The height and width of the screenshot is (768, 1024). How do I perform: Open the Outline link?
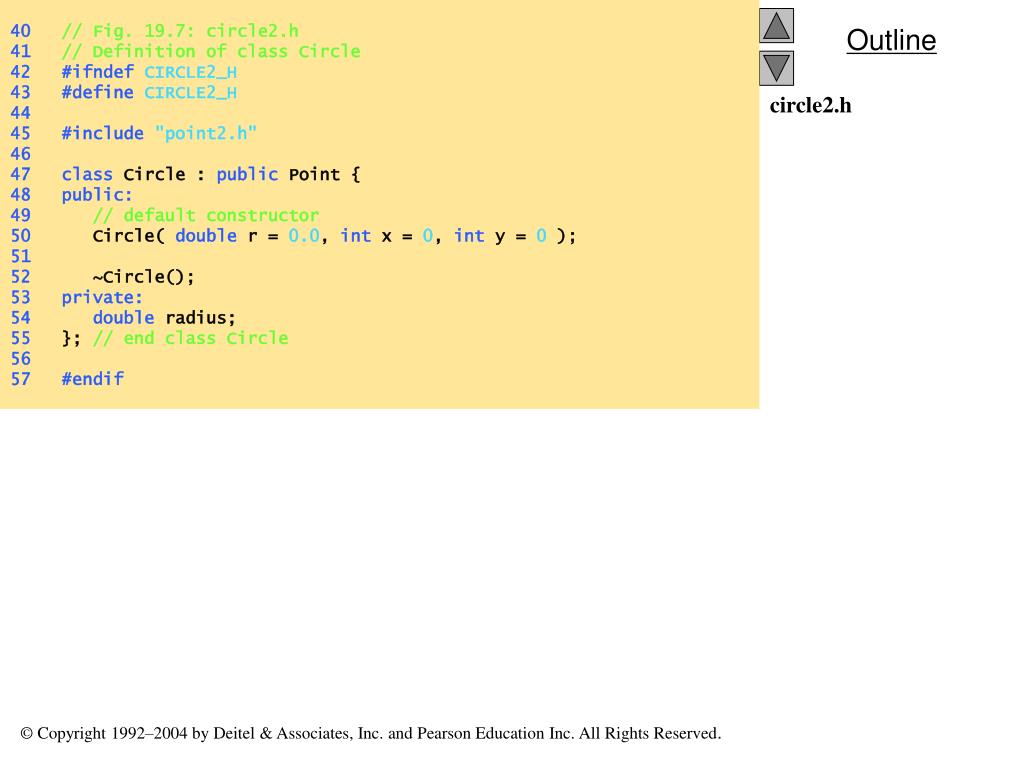pyautogui.click(x=891, y=40)
